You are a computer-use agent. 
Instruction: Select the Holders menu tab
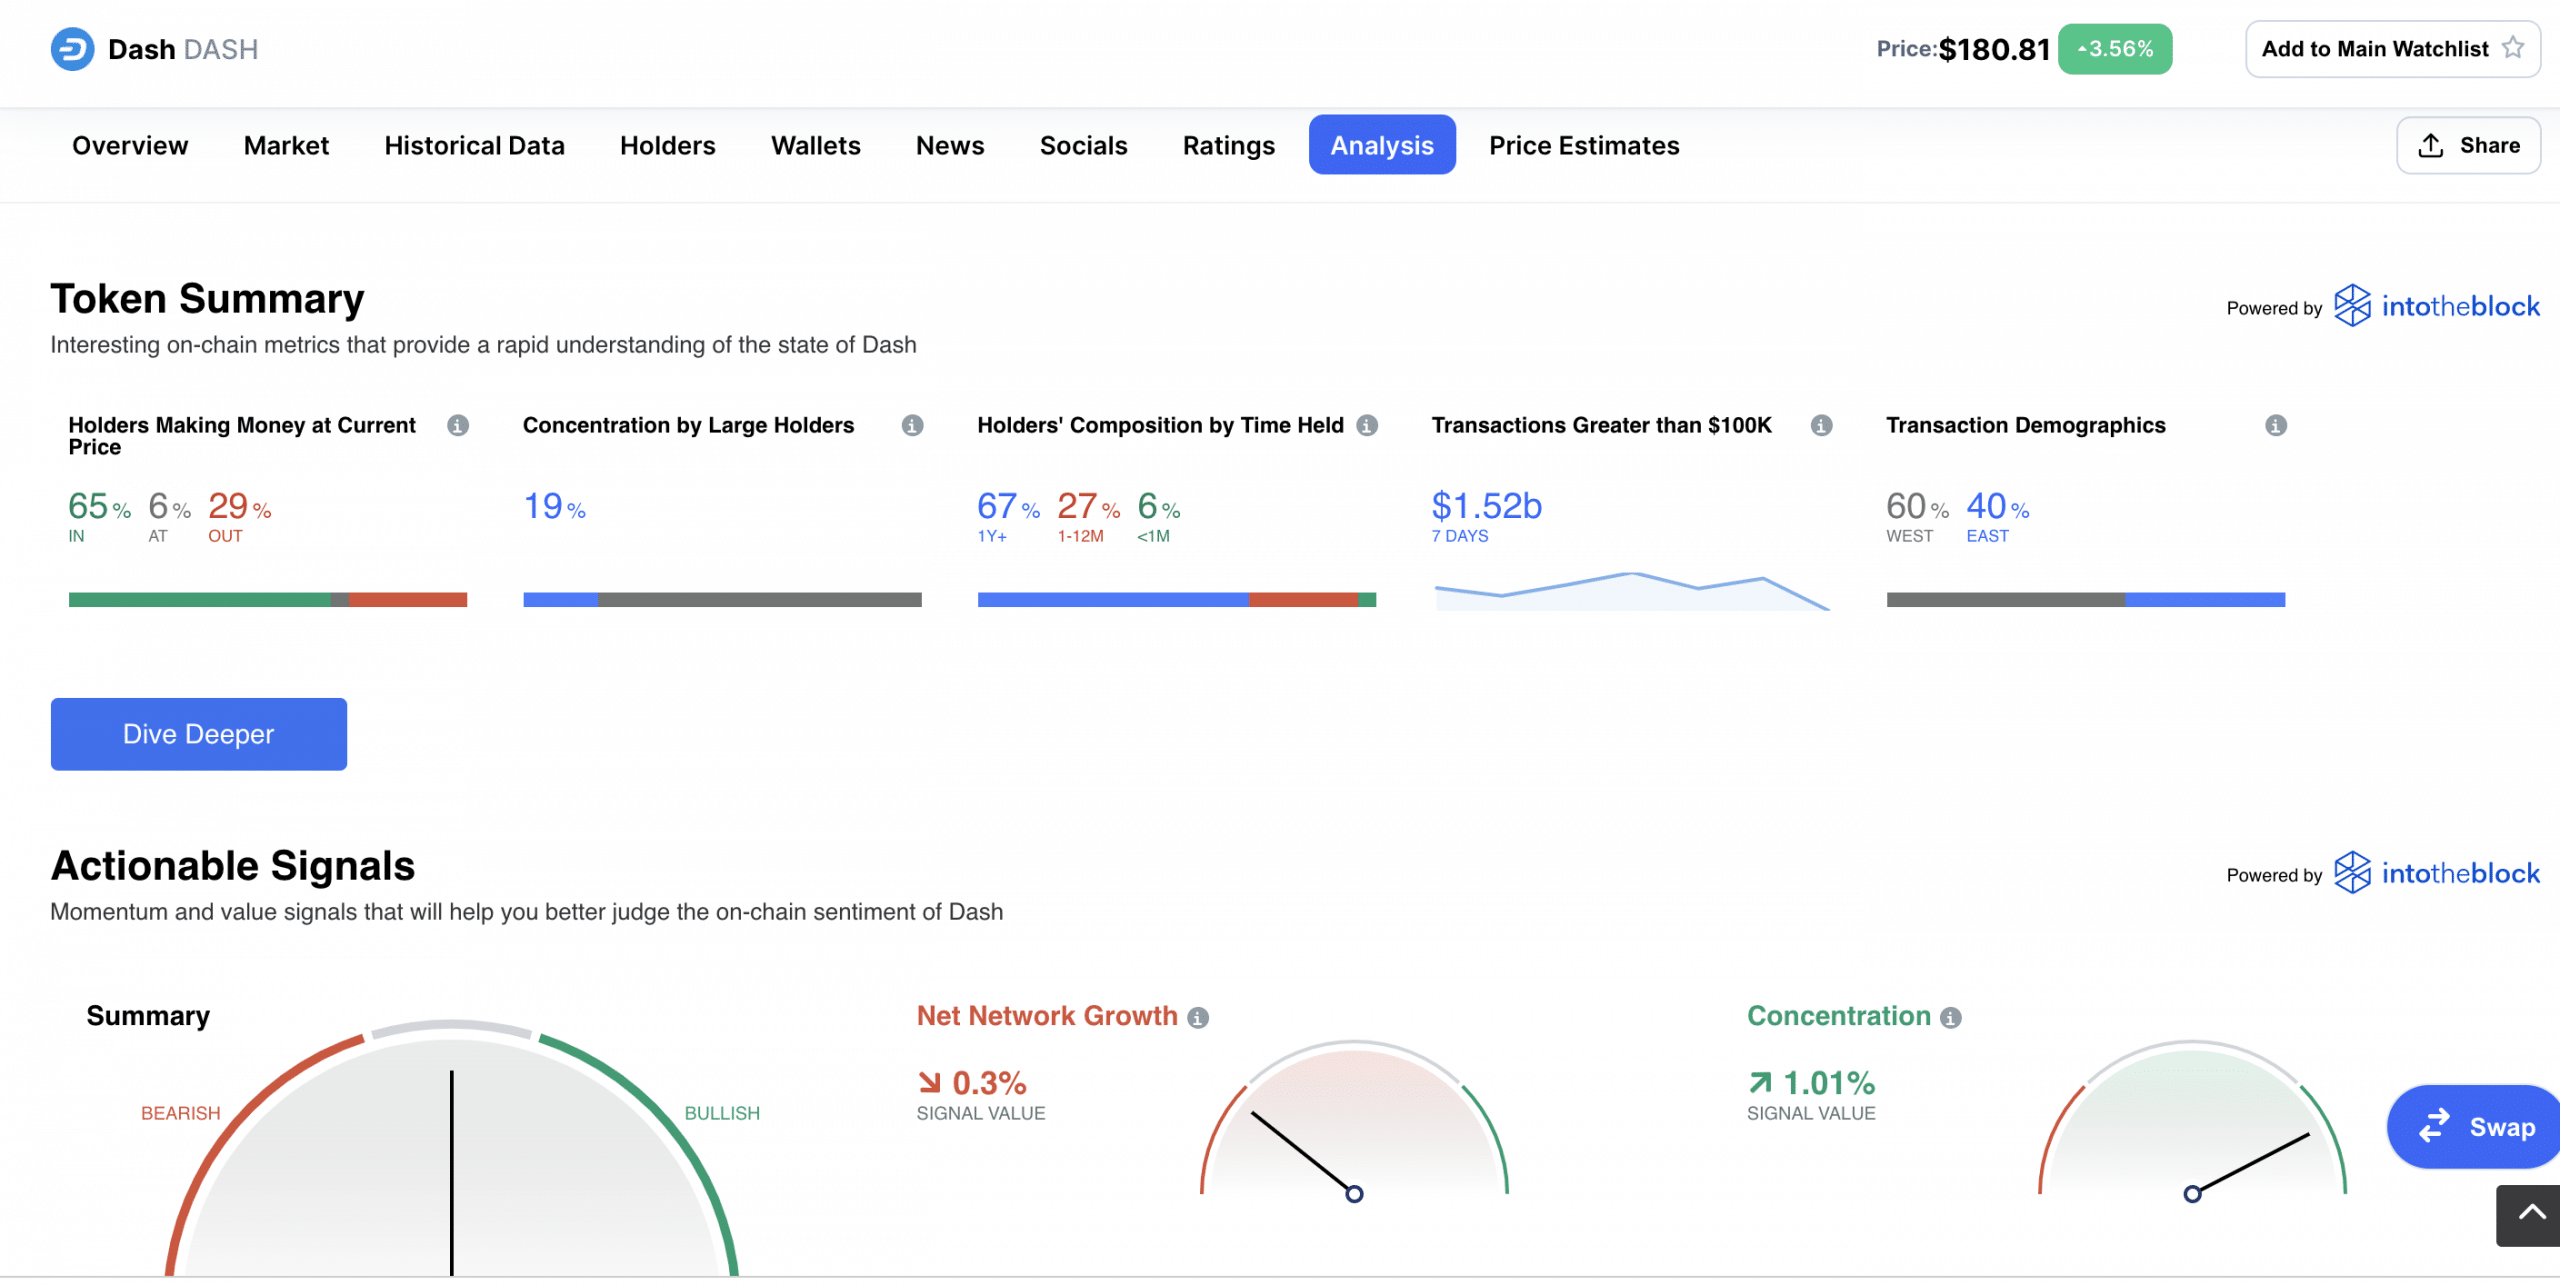point(667,144)
